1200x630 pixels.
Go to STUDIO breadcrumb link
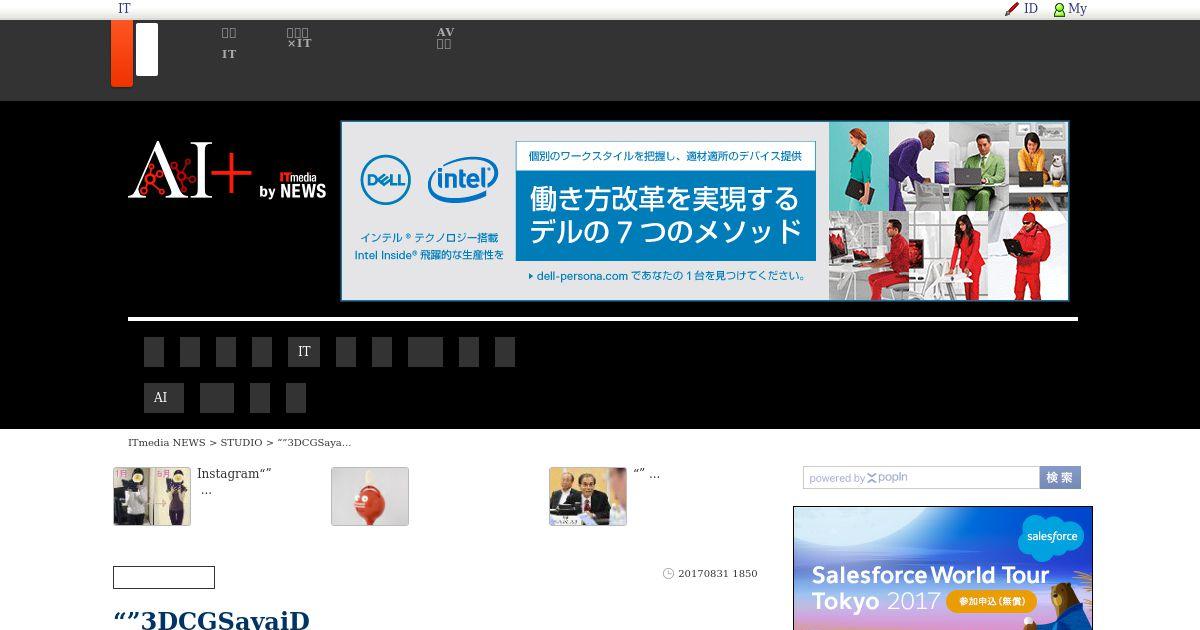point(241,442)
